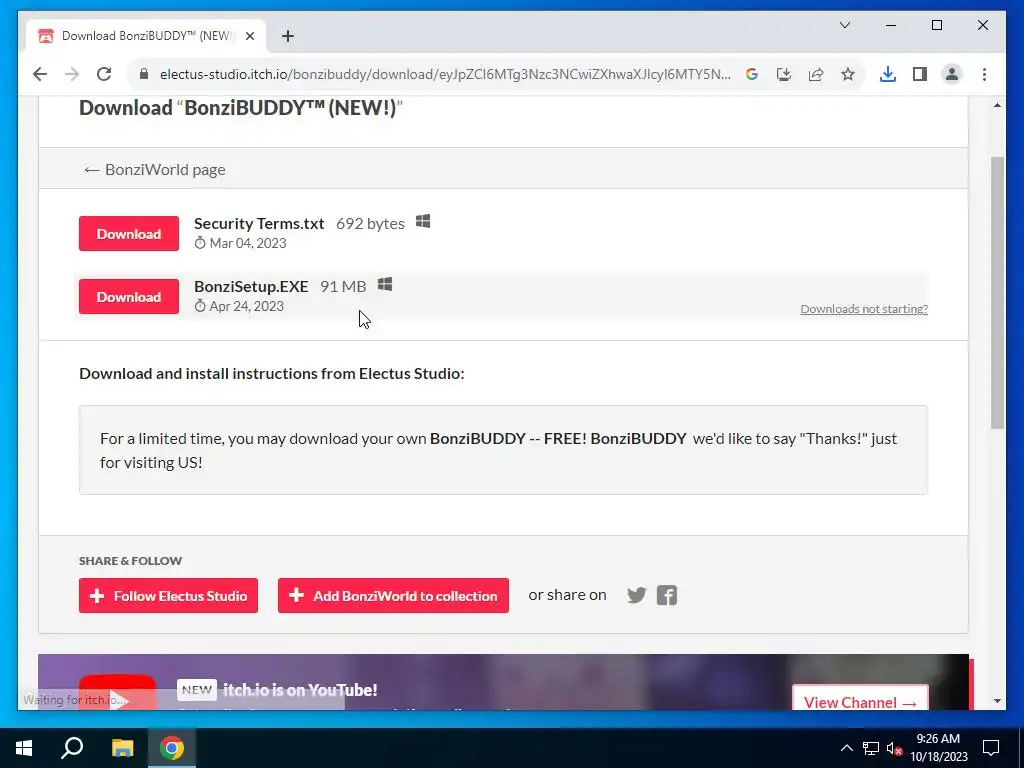Download BonziSetup.EXE
The image size is (1024, 768).
tap(129, 296)
